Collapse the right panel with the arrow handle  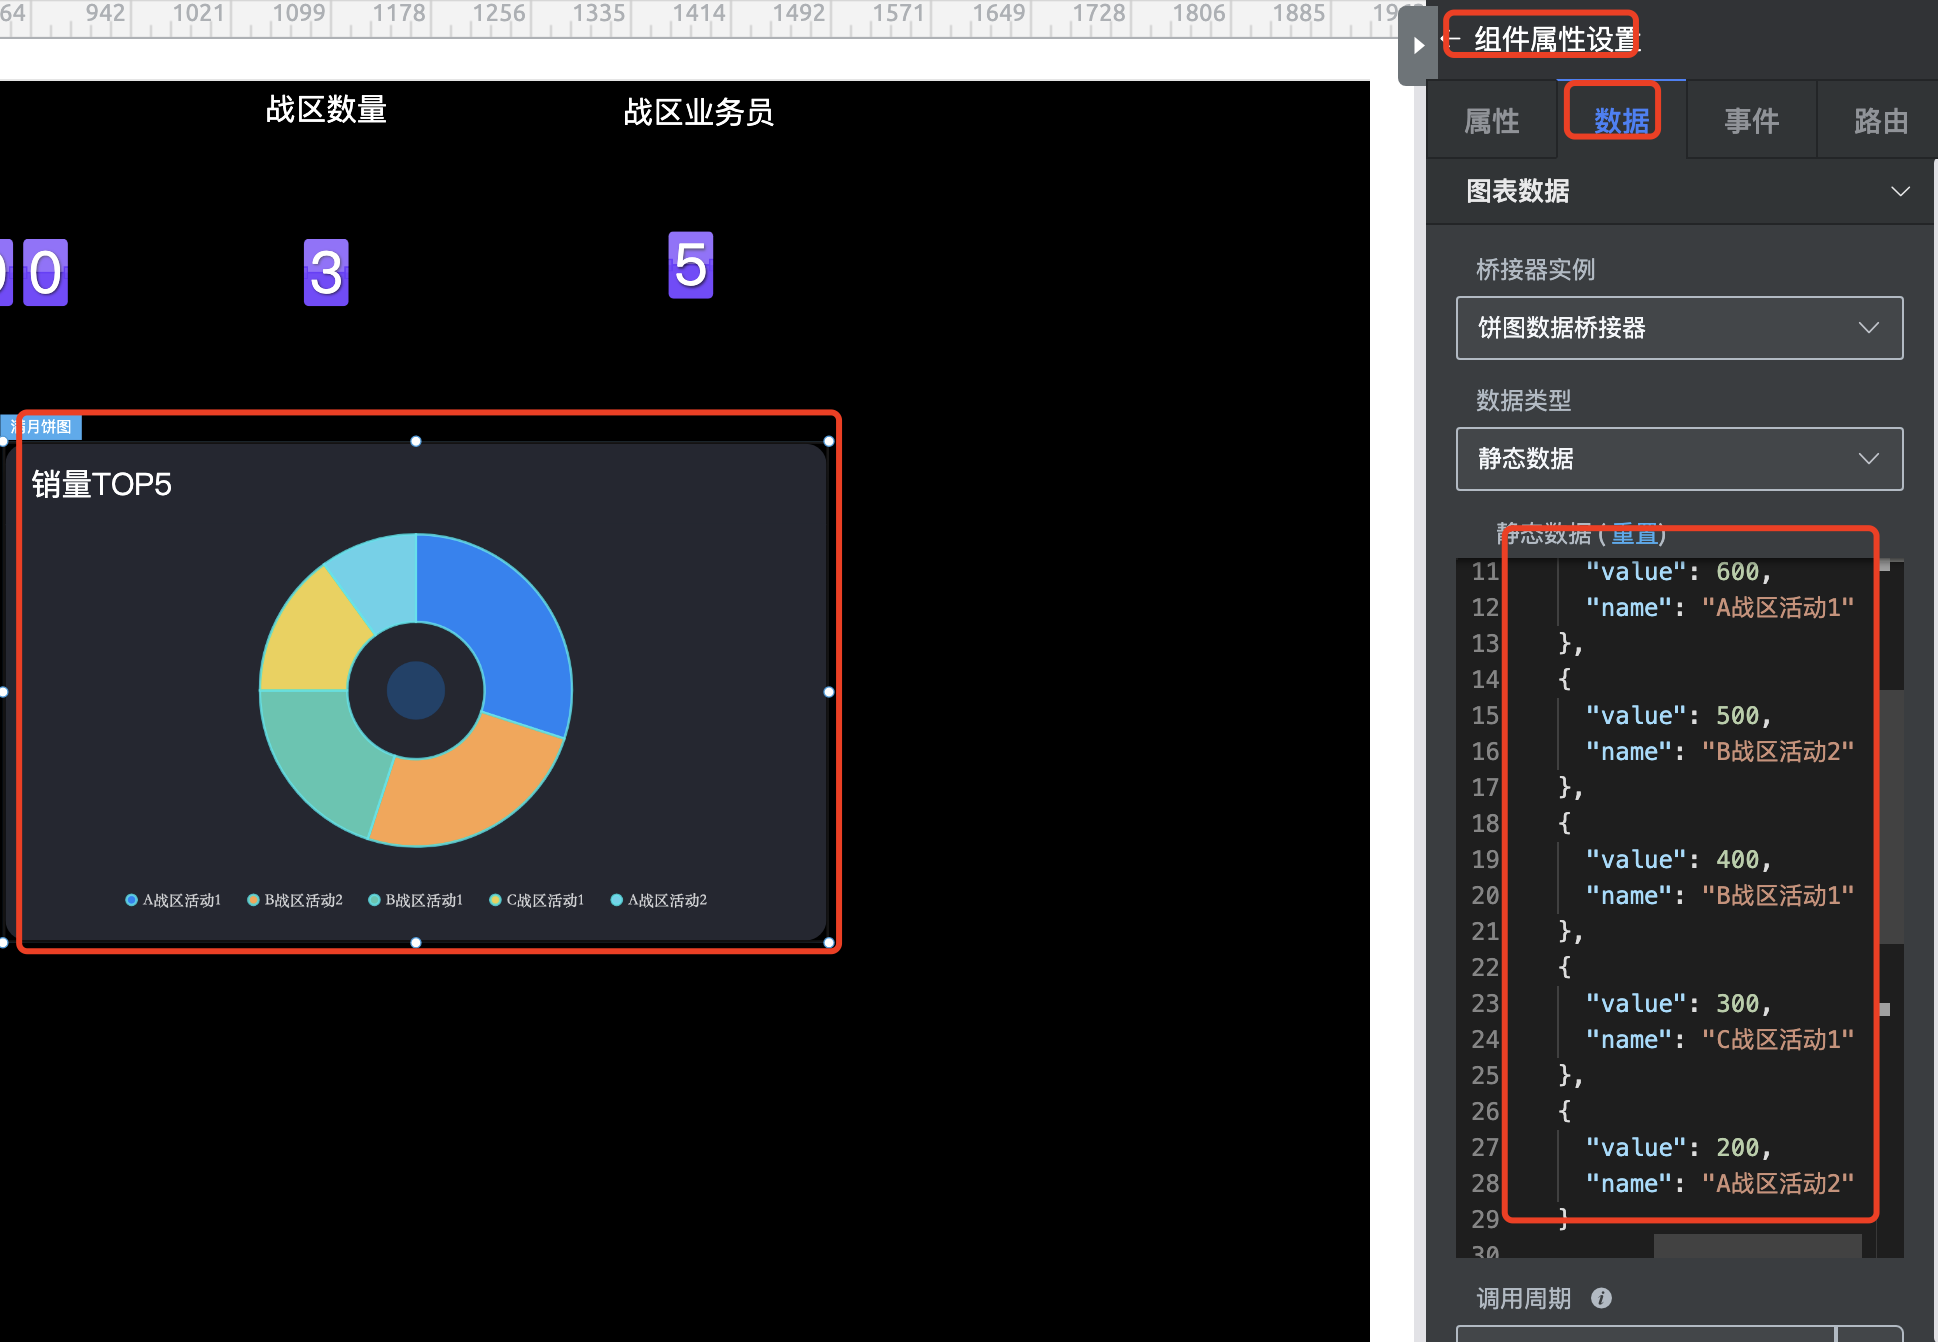tap(1417, 45)
